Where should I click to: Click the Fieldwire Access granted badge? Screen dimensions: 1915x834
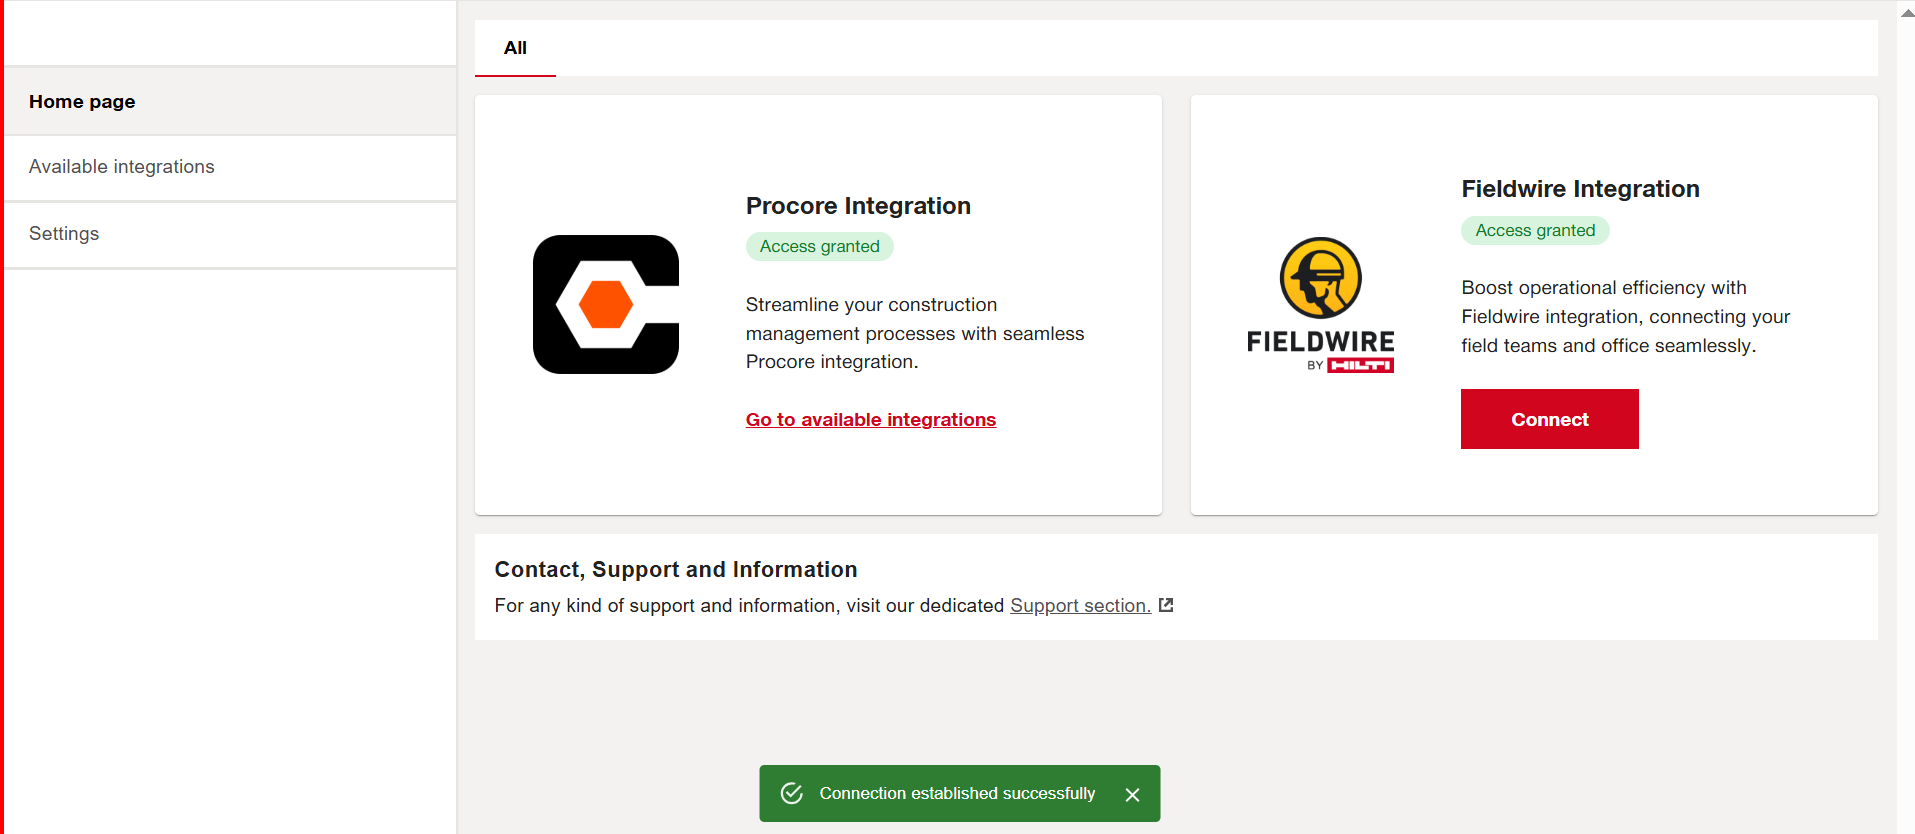coord(1535,230)
